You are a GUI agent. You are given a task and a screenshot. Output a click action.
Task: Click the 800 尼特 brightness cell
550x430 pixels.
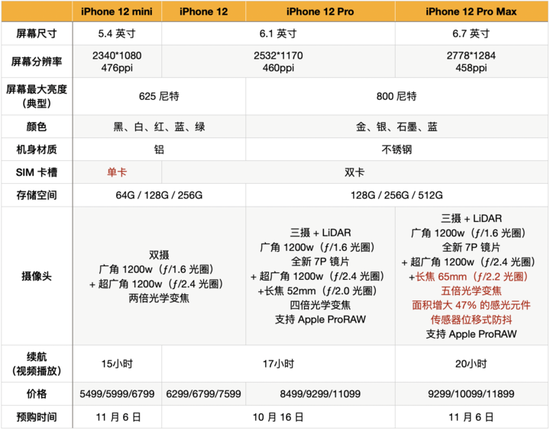396,96
